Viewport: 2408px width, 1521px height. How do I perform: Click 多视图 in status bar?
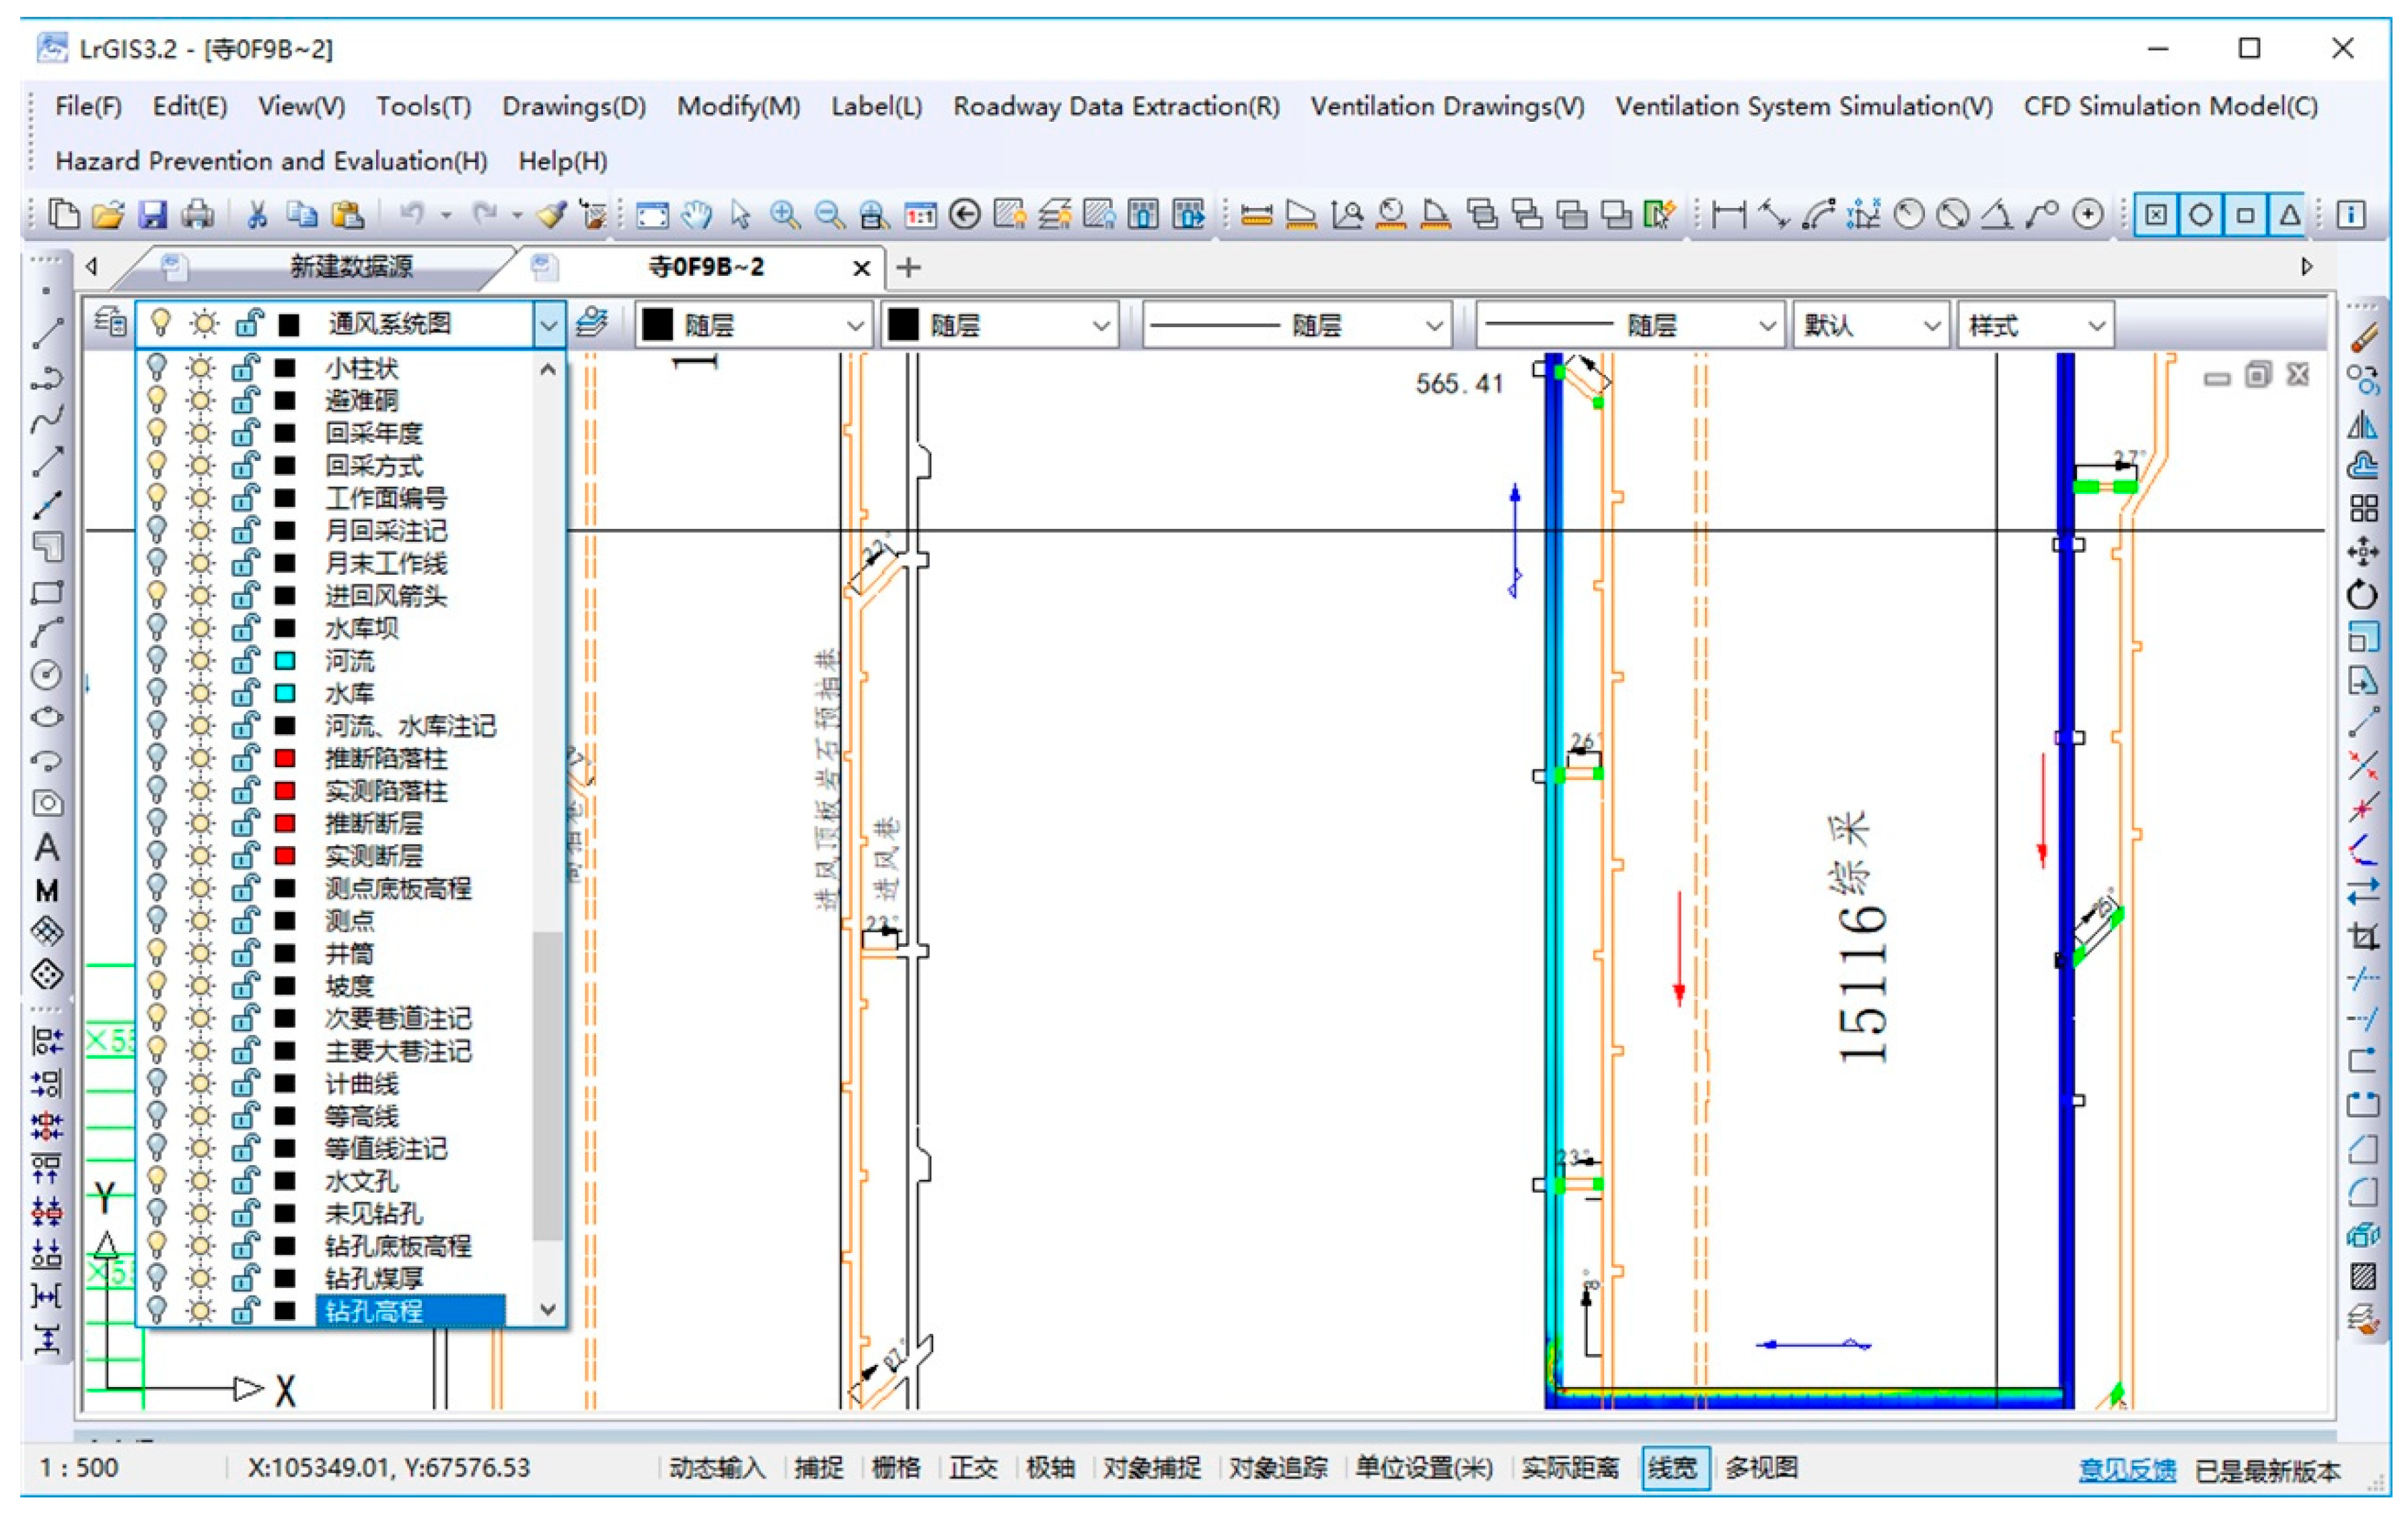[x=1762, y=1468]
